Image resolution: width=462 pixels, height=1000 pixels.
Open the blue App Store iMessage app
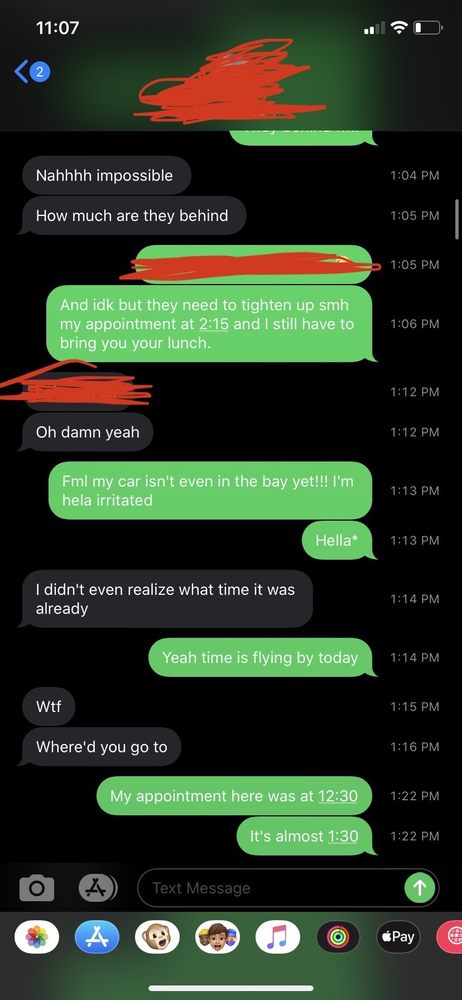click(x=97, y=937)
